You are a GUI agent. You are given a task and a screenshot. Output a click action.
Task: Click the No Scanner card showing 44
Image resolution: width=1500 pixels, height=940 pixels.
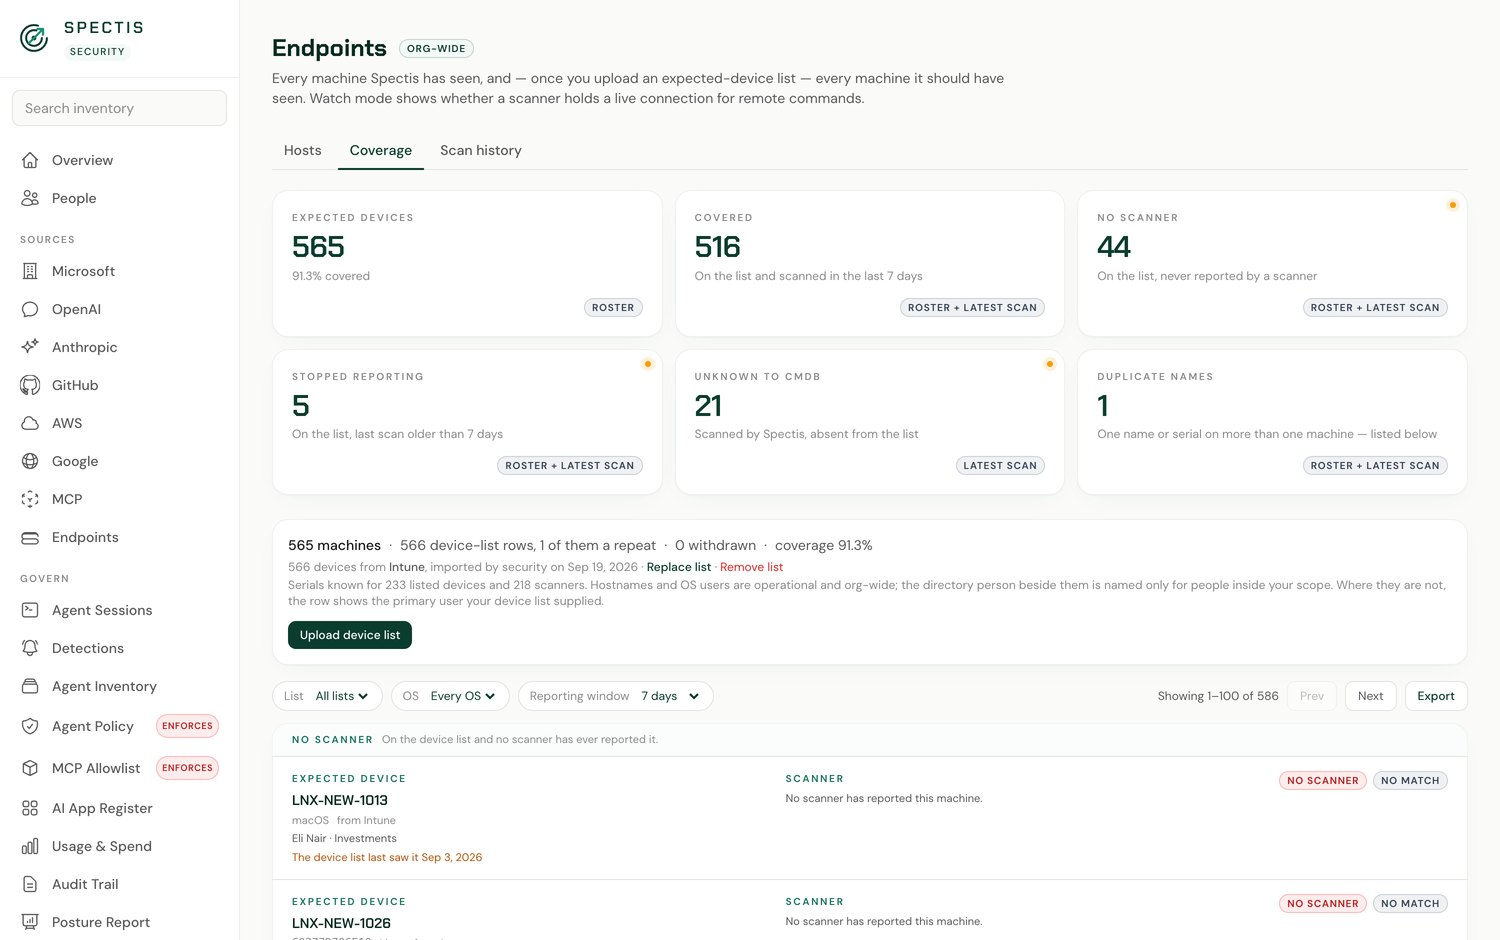click(1272, 263)
